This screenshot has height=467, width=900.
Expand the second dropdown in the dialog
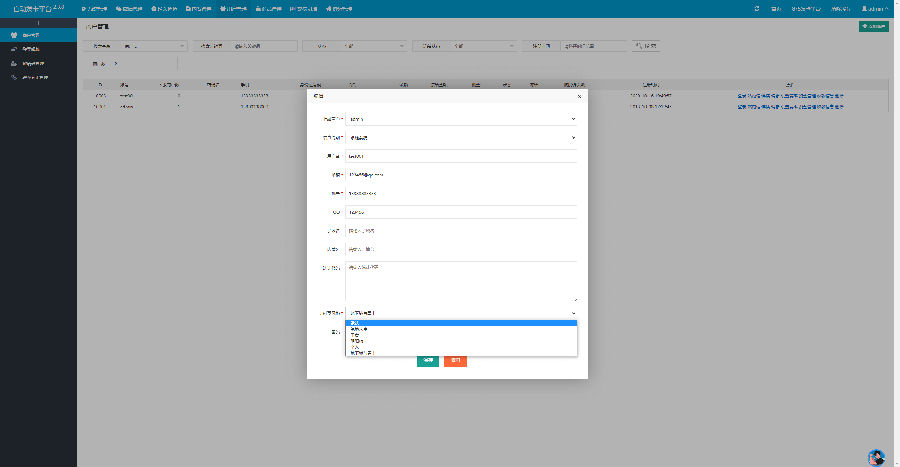tap(461, 137)
